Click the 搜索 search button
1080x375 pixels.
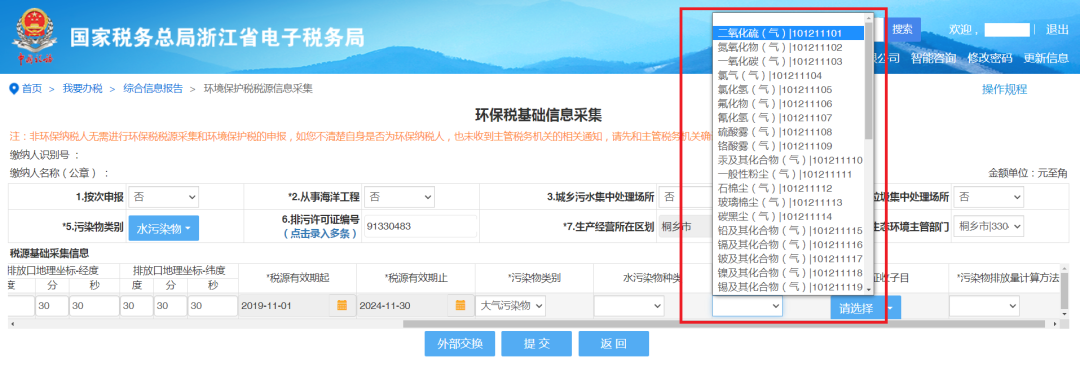tap(902, 29)
